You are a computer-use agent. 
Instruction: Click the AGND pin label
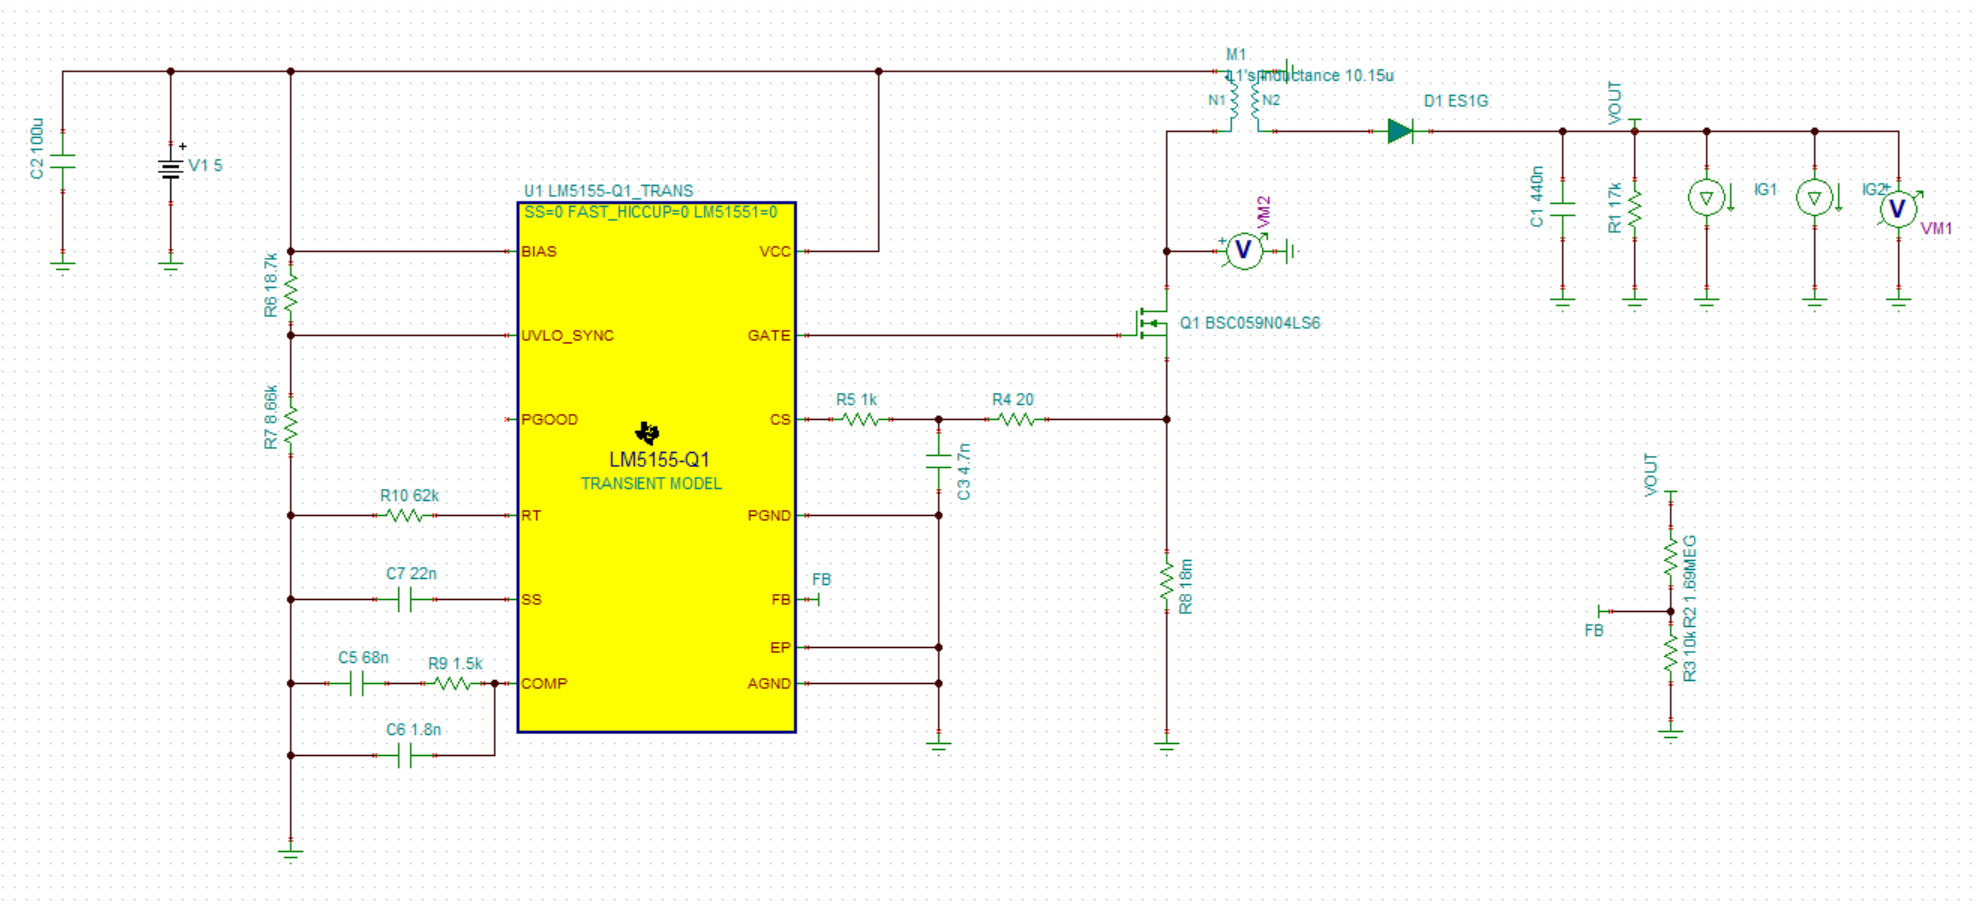pyautogui.click(x=769, y=683)
